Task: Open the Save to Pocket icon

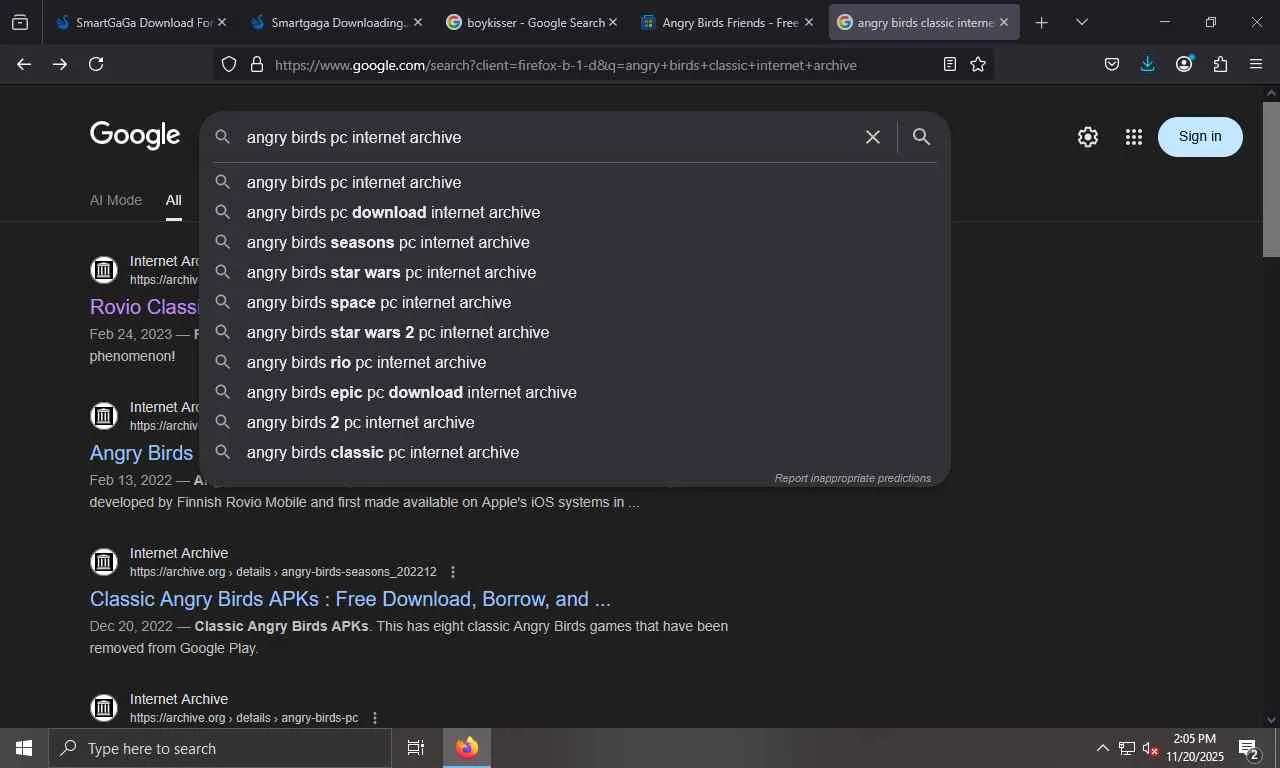Action: tap(1112, 64)
